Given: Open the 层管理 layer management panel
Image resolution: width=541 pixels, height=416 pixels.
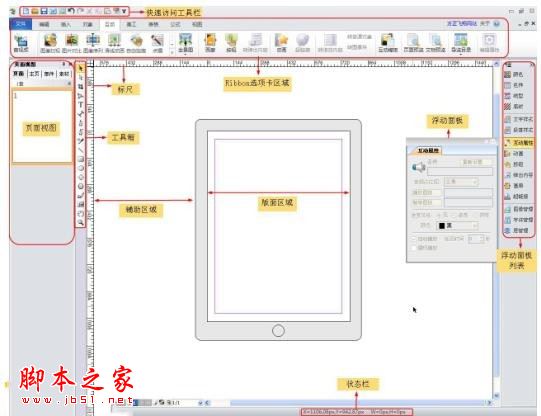Looking at the screenshot, I should pyautogui.click(x=517, y=230).
